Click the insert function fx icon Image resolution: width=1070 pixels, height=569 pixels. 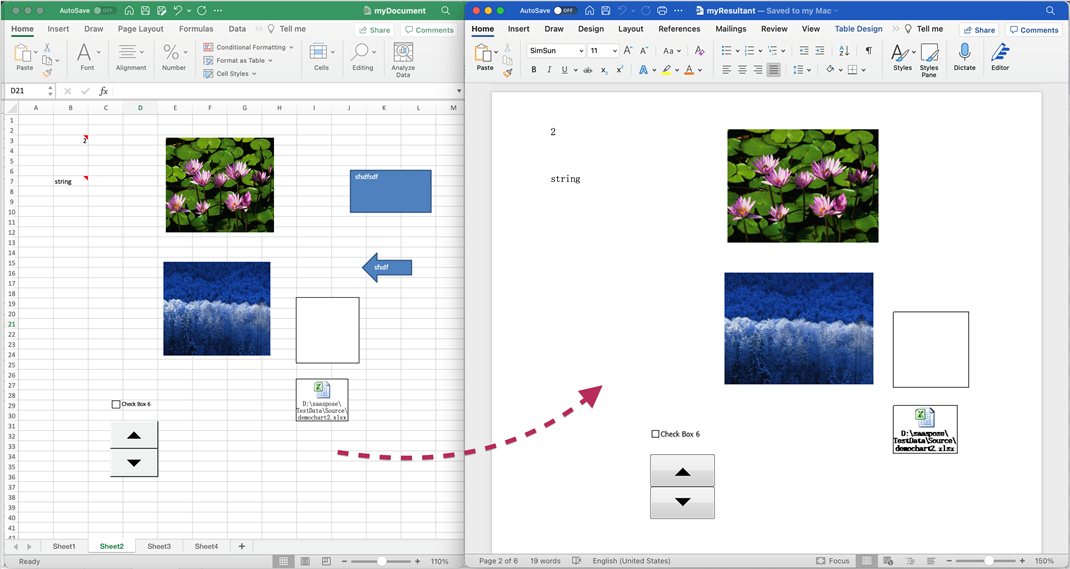pyautogui.click(x=103, y=91)
